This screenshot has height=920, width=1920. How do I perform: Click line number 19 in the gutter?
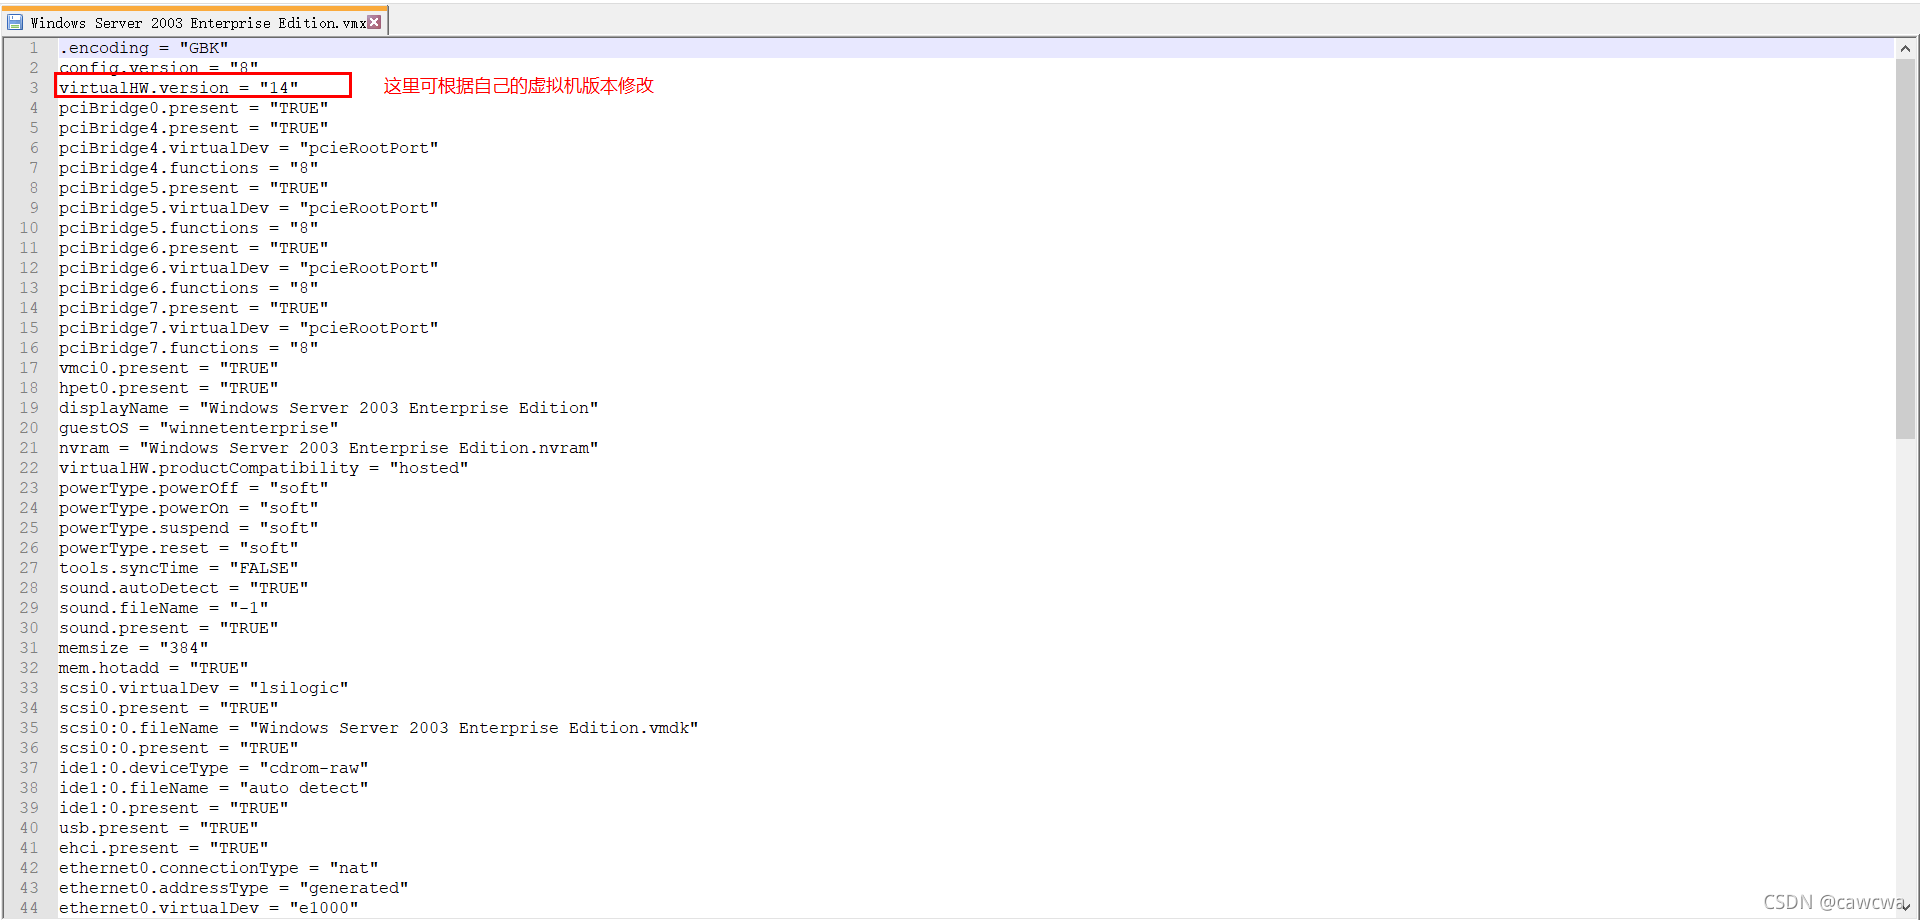click(29, 408)
